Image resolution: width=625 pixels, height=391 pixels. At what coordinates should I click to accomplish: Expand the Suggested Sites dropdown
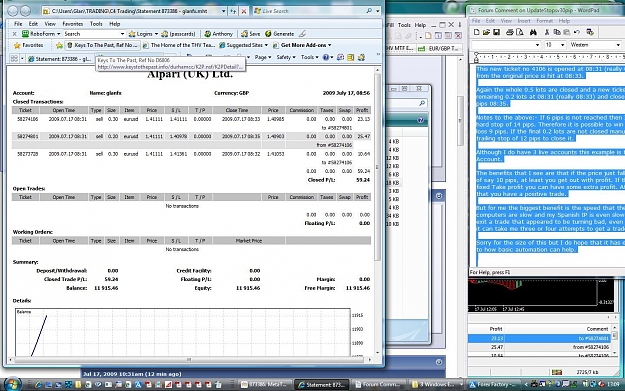[x=243, y=45]
